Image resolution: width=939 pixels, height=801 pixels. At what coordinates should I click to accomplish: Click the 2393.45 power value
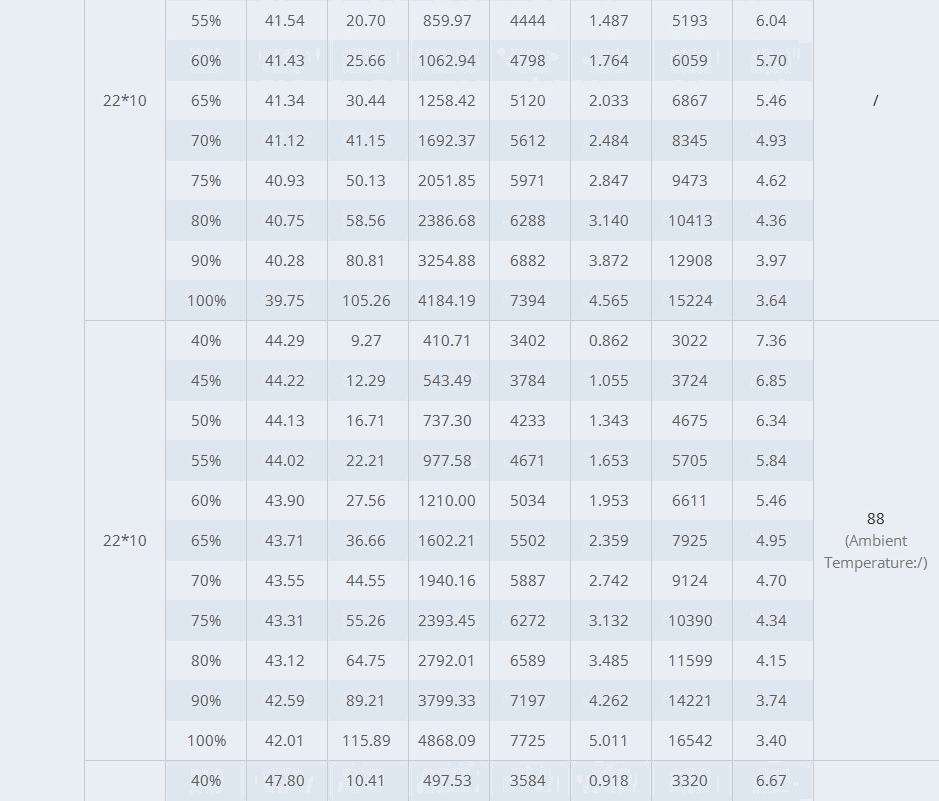pyautogui.click(x=447, y=620)
